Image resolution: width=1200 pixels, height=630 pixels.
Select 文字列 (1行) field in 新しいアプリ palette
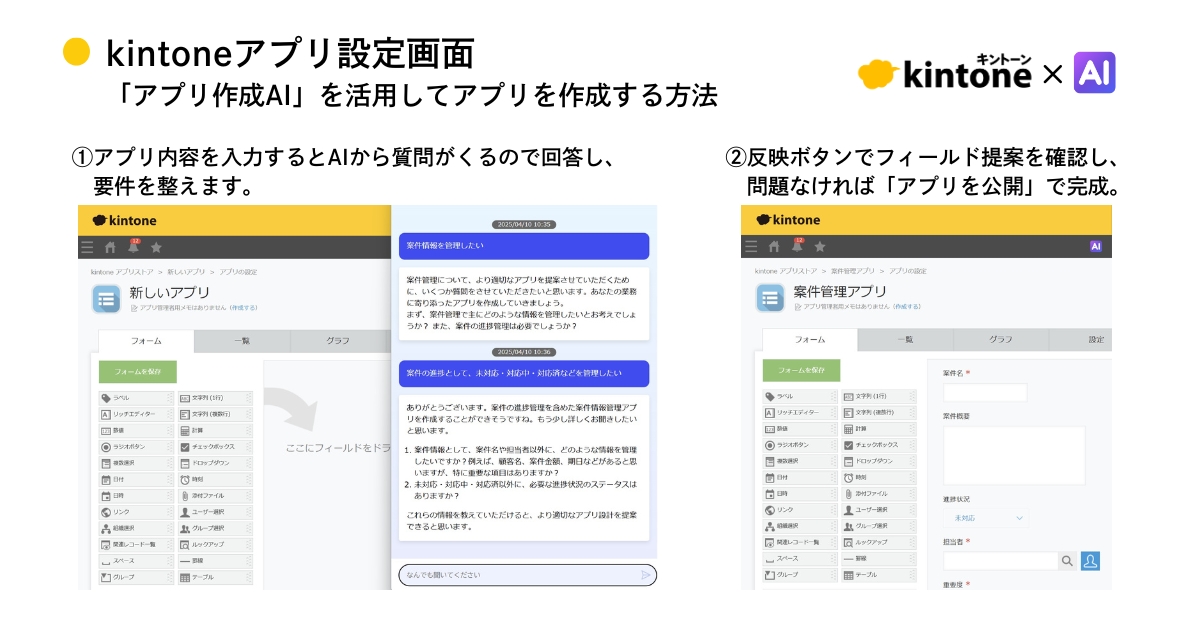(x=216, y=397)
